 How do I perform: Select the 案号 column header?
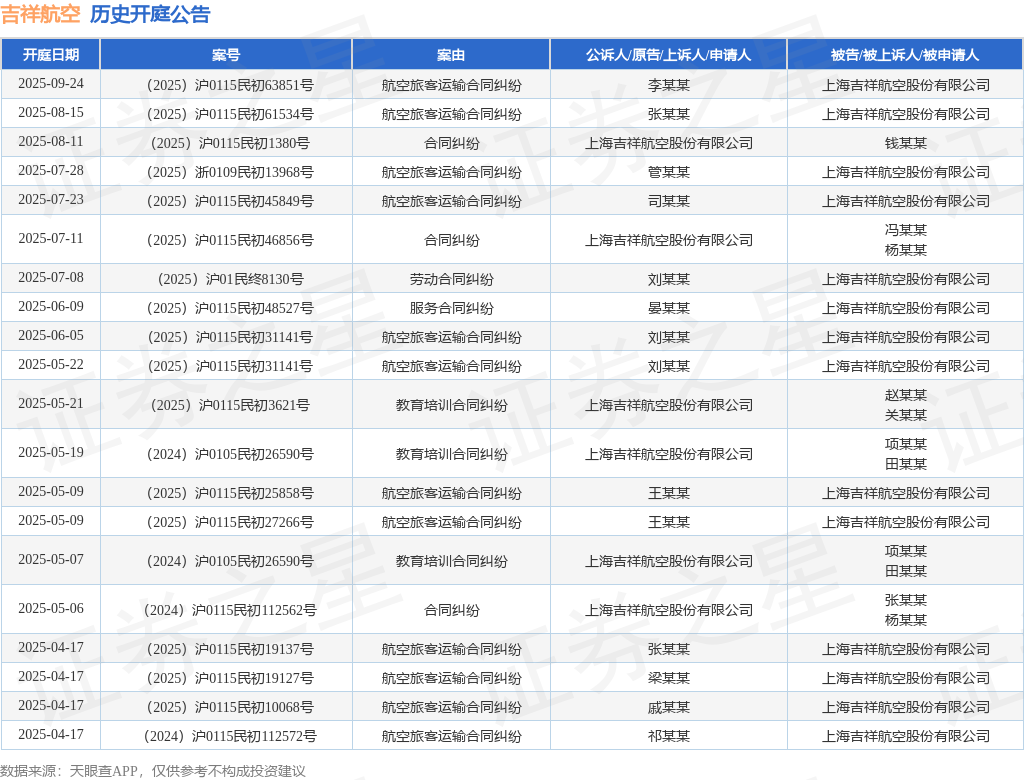[x=226, y=55]
